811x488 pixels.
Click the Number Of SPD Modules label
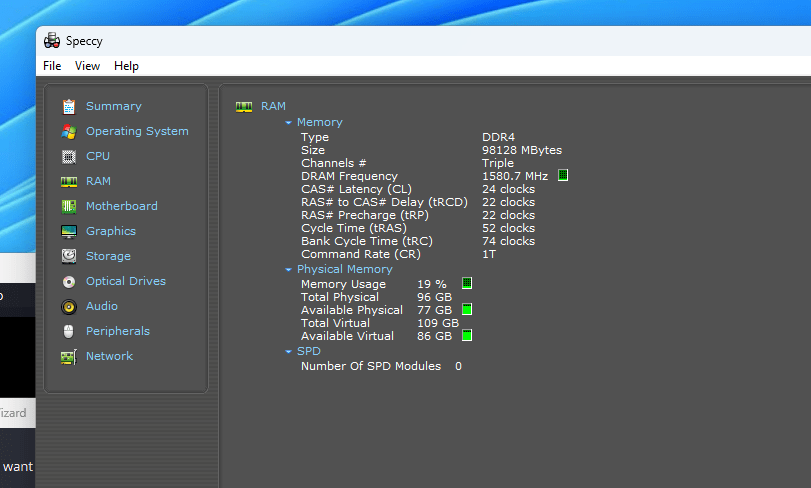tap(371, 366)
